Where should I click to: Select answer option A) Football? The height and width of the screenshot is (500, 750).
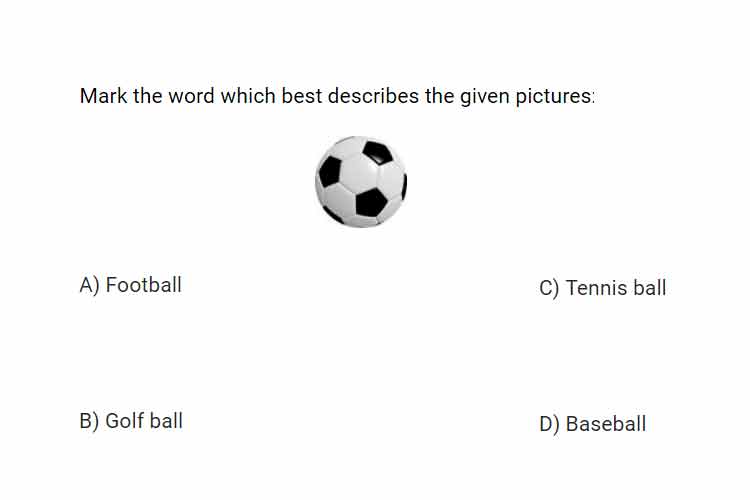coord(131,285)
